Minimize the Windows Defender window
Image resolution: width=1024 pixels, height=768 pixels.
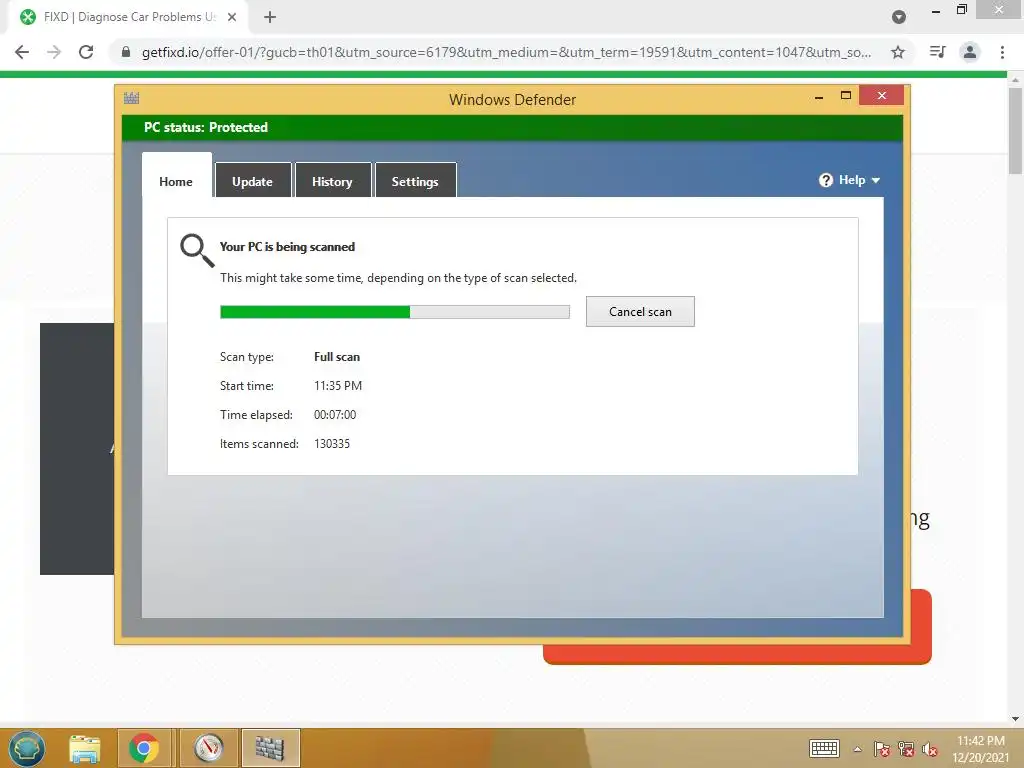pyautogui.click(x=819, y=97)
